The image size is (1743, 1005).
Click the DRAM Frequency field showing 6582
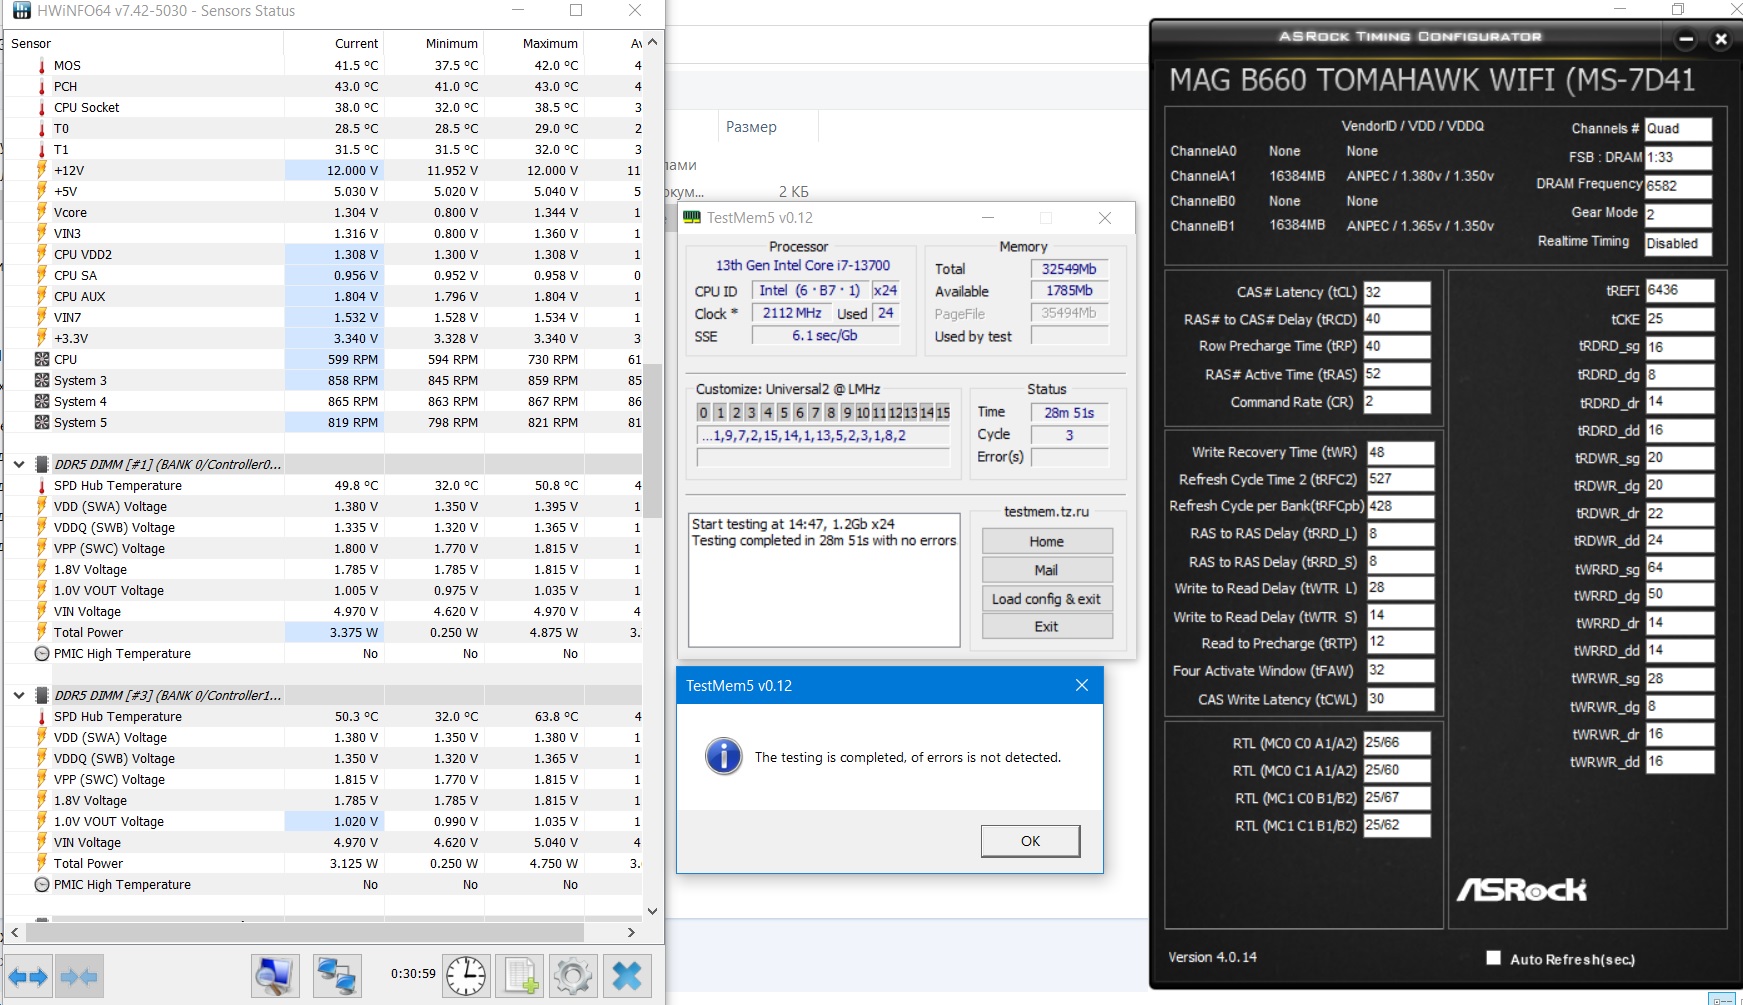pyautogui.click(x=1678, y=186)
